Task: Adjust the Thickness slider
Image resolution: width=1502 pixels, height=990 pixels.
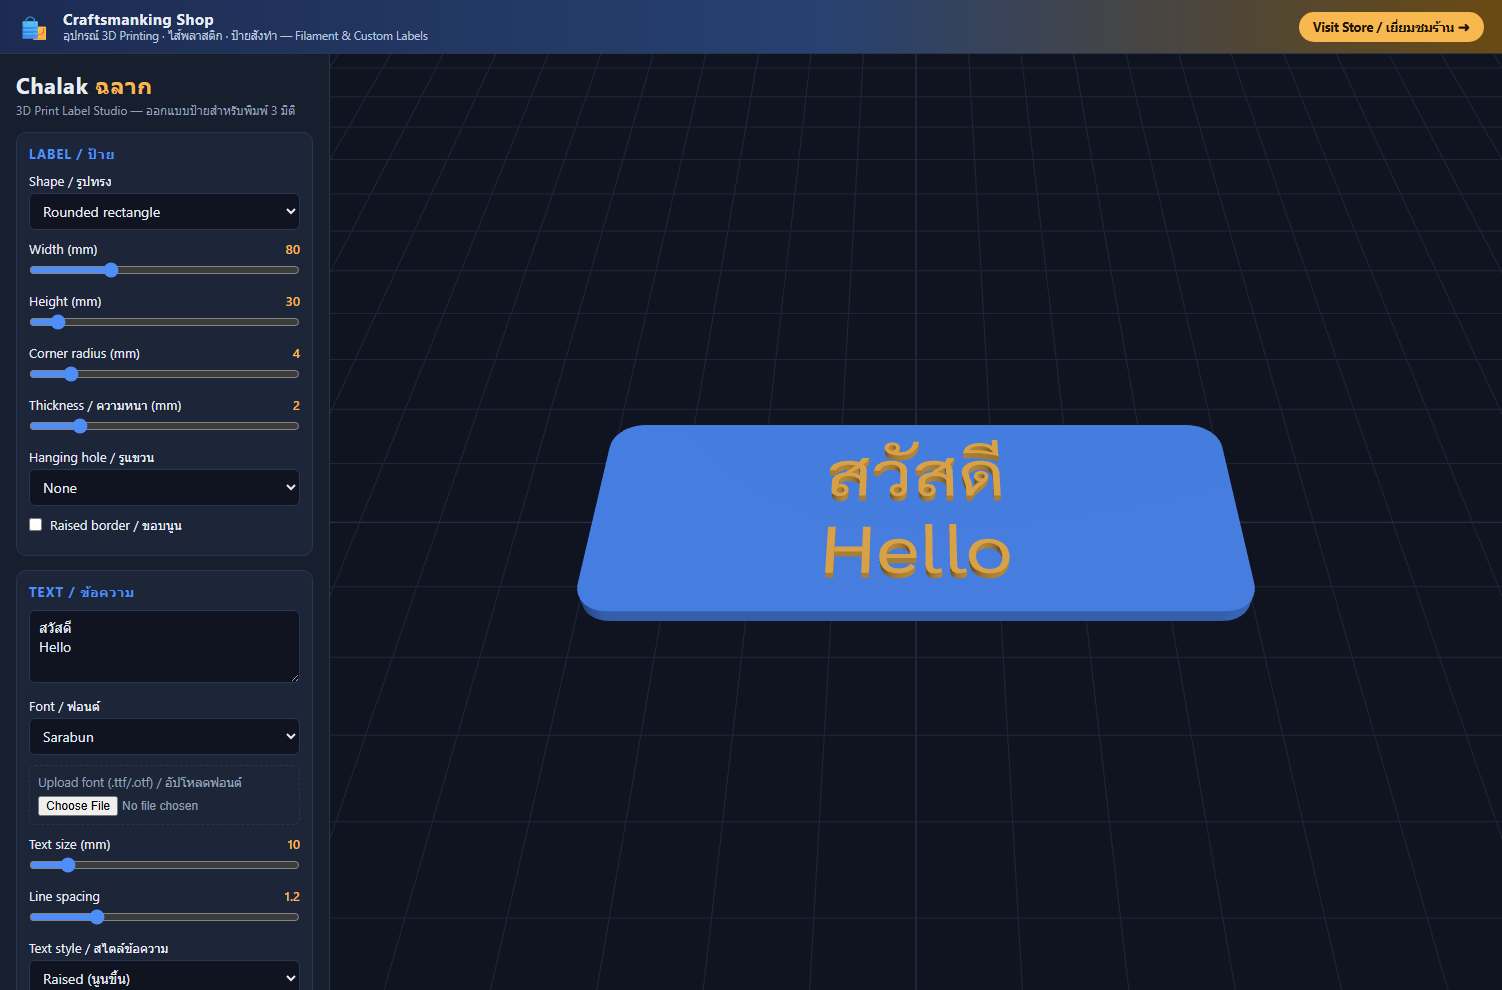Action: tap(164, 426)
